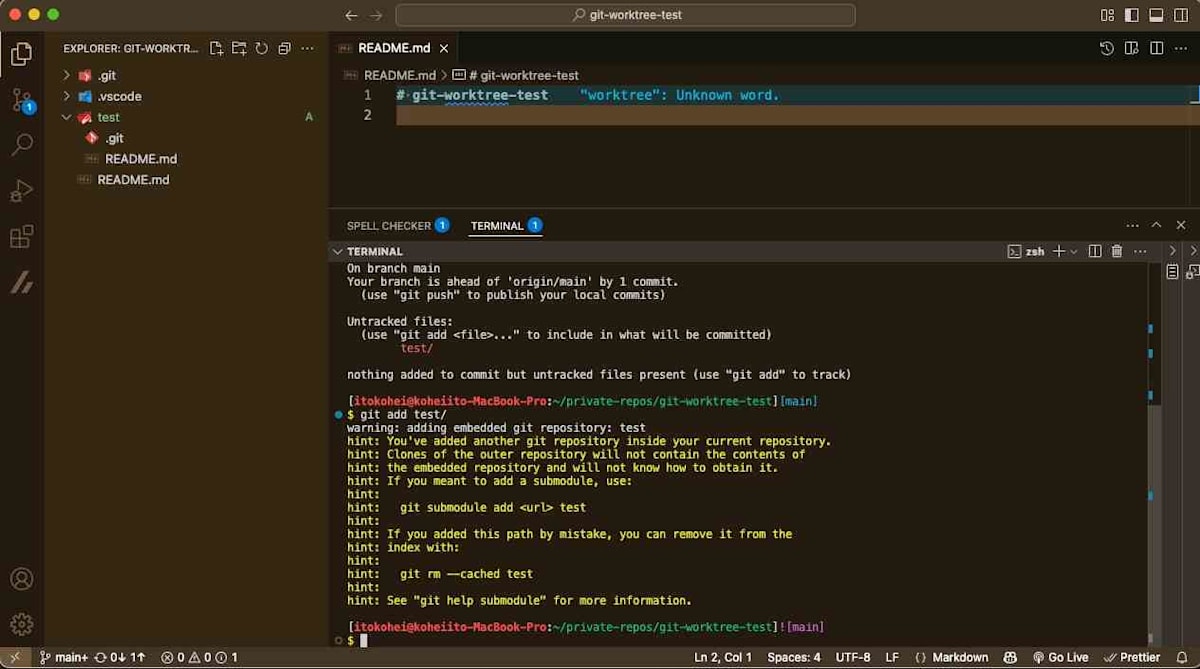Open the remote window indicator in status bar

14,657
